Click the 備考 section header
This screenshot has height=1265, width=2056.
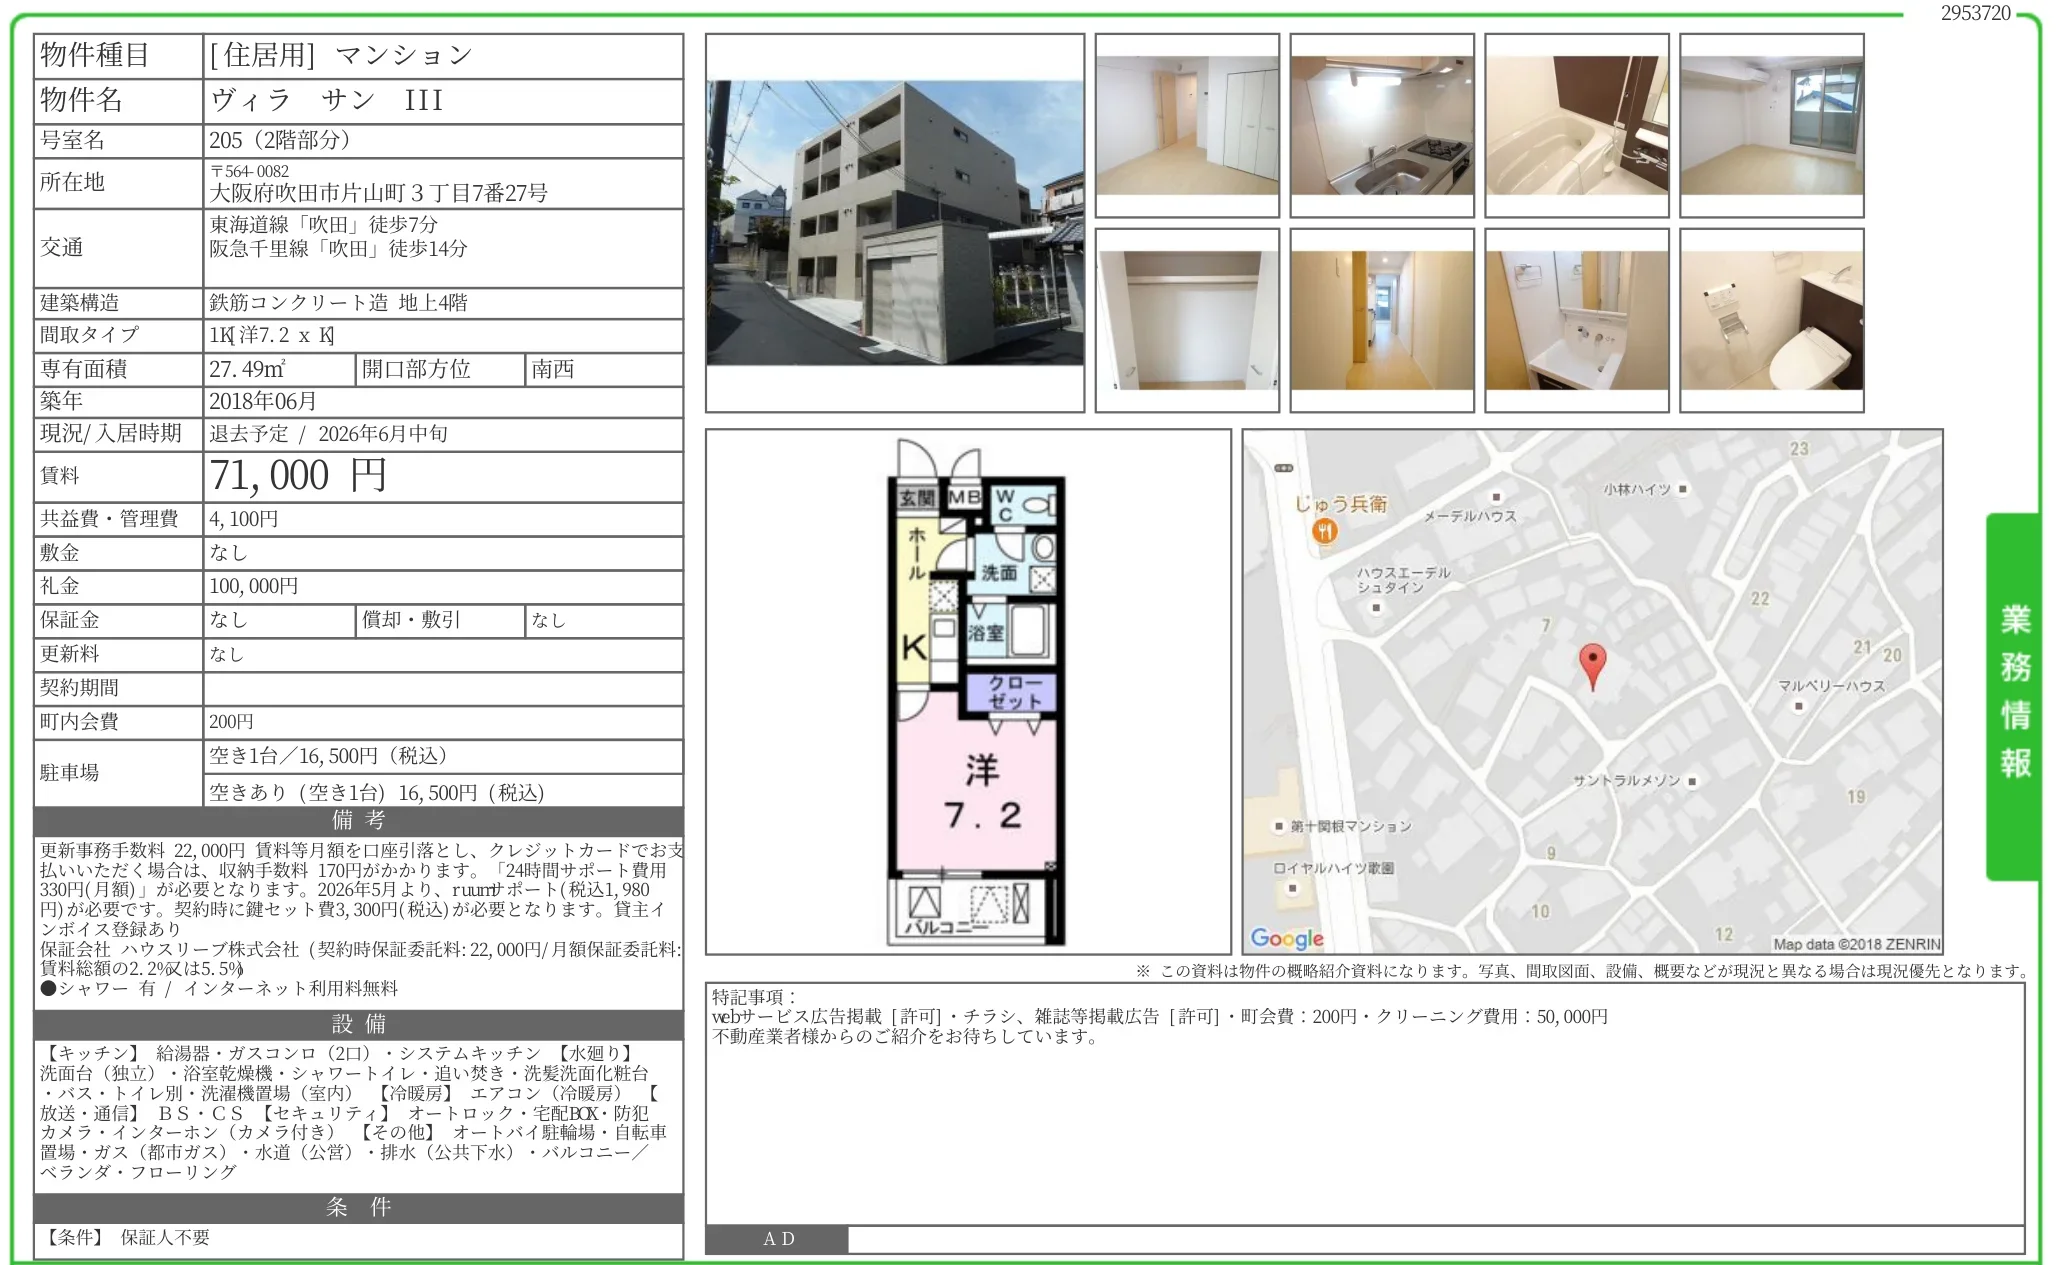(358, 821)
